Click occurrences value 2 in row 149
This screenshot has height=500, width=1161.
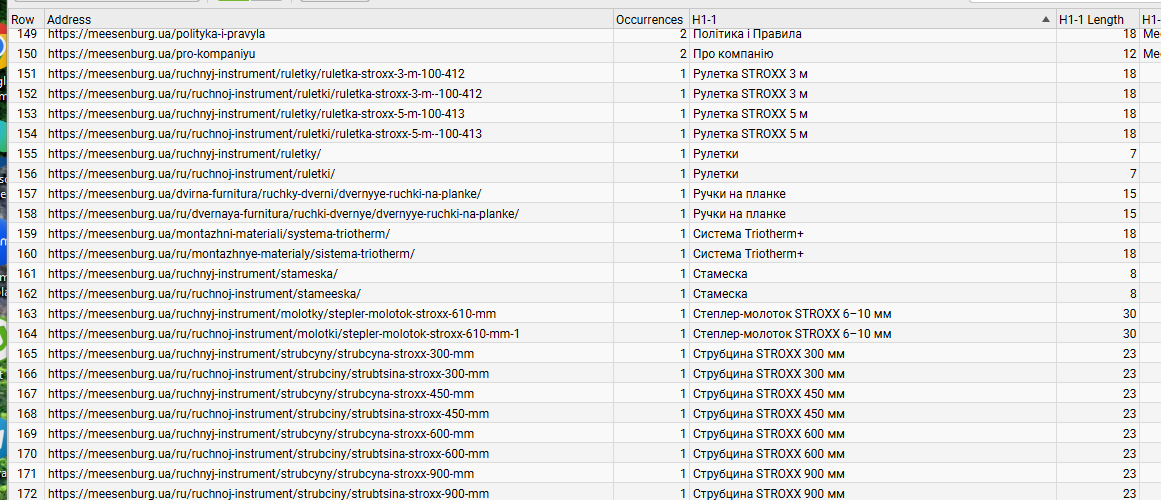tap(682, 34)
